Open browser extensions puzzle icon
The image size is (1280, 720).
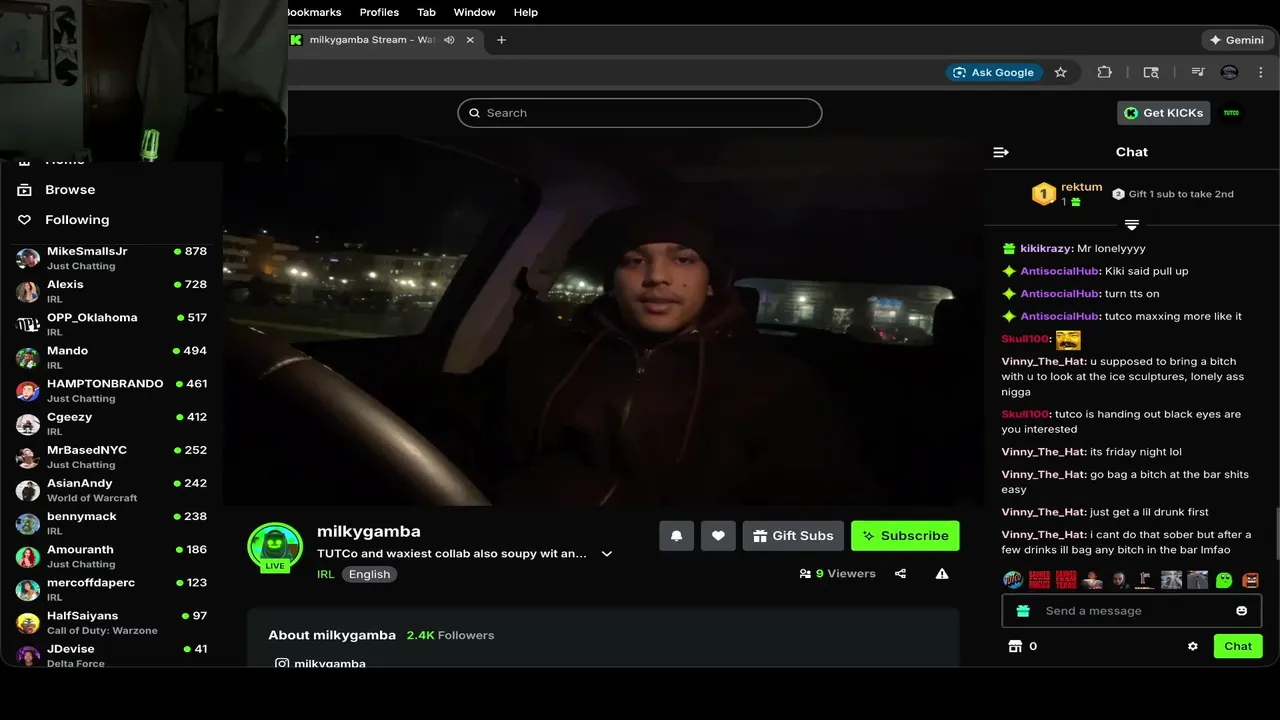click(1105, 72)
